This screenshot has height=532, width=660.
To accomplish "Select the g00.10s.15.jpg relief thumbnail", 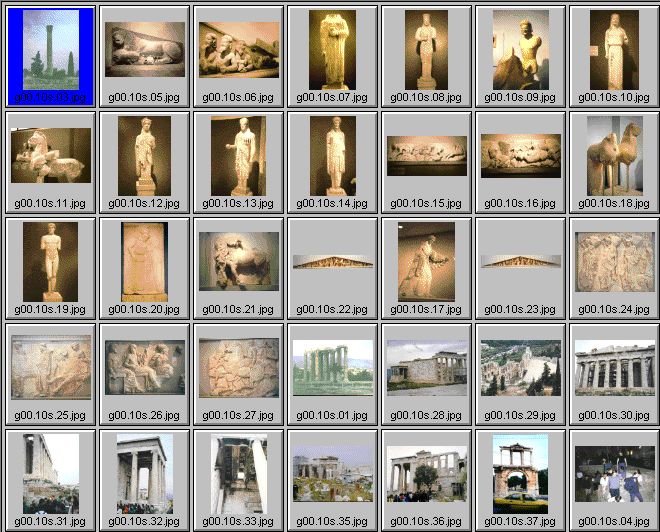I will pos(426,156).
